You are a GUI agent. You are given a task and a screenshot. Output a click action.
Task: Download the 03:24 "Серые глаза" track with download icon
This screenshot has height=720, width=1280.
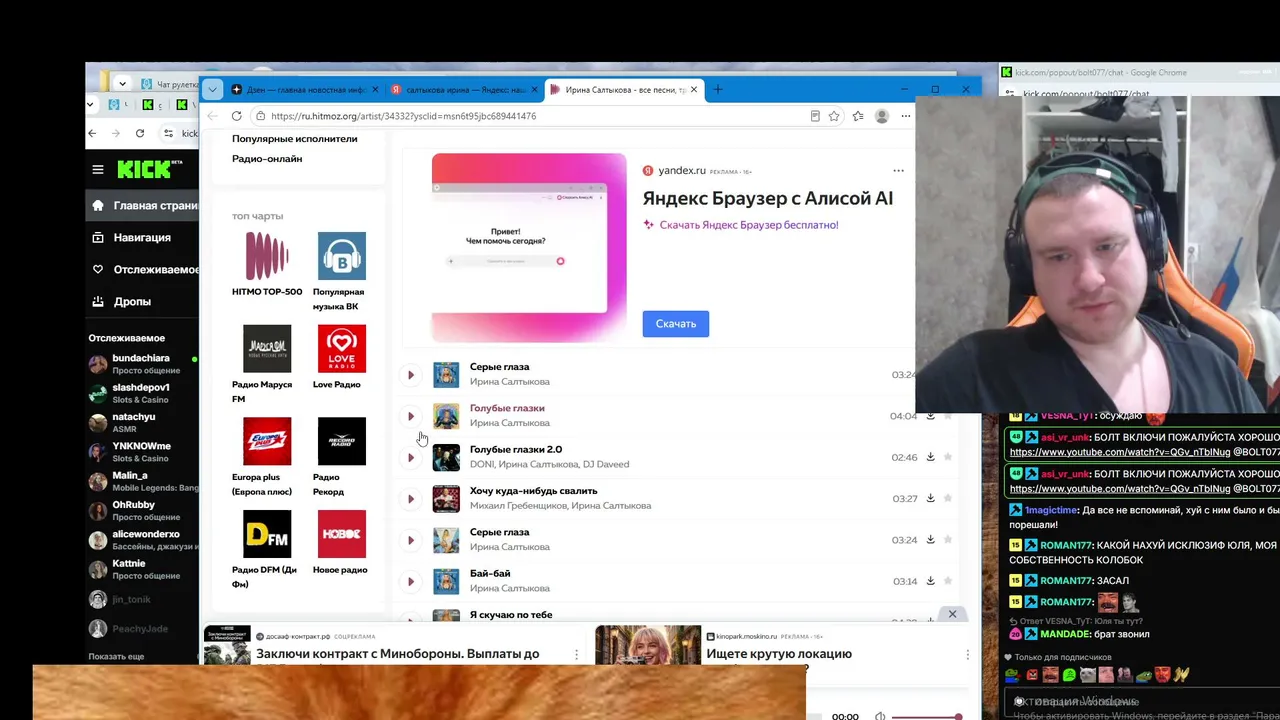coord(930,539)
